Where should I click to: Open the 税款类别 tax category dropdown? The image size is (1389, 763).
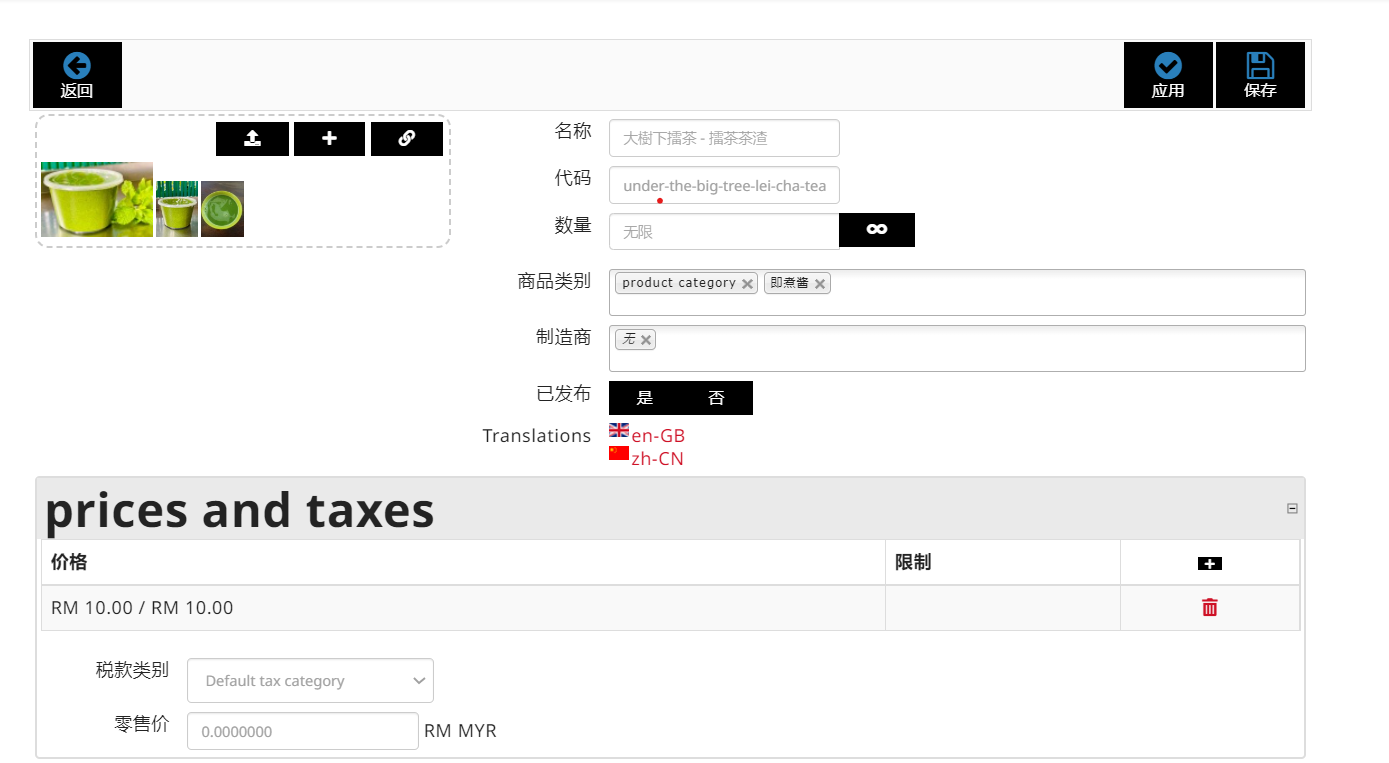(x=310, y=681)
